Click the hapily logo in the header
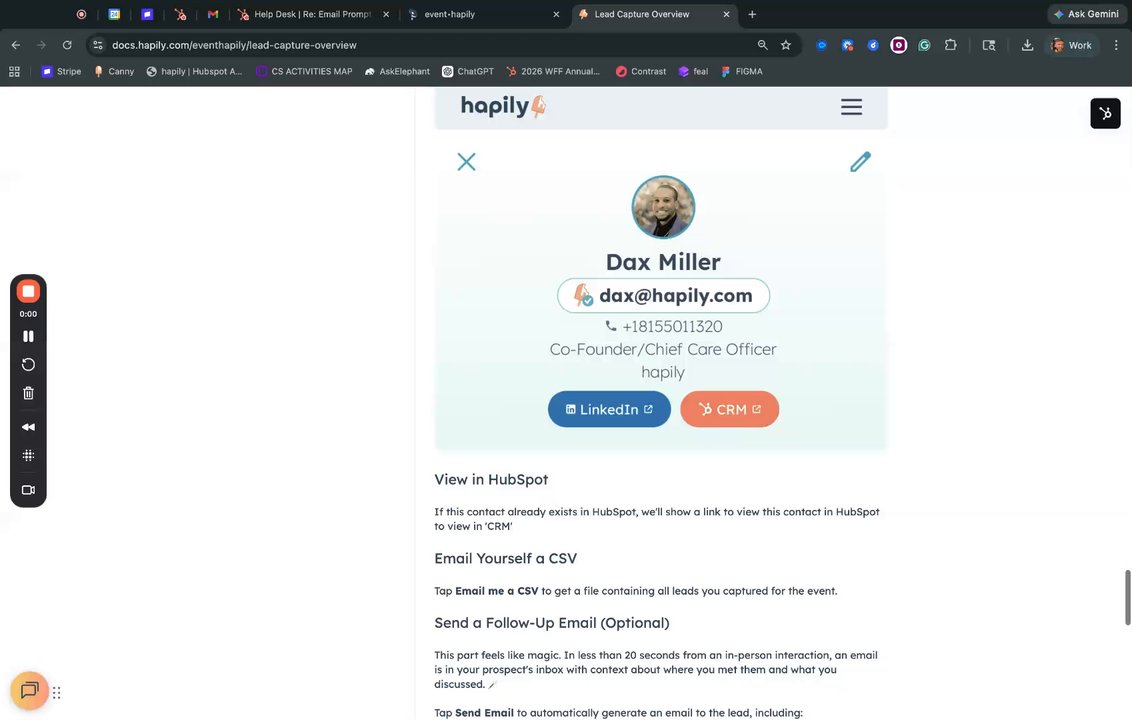 point(503,106)
